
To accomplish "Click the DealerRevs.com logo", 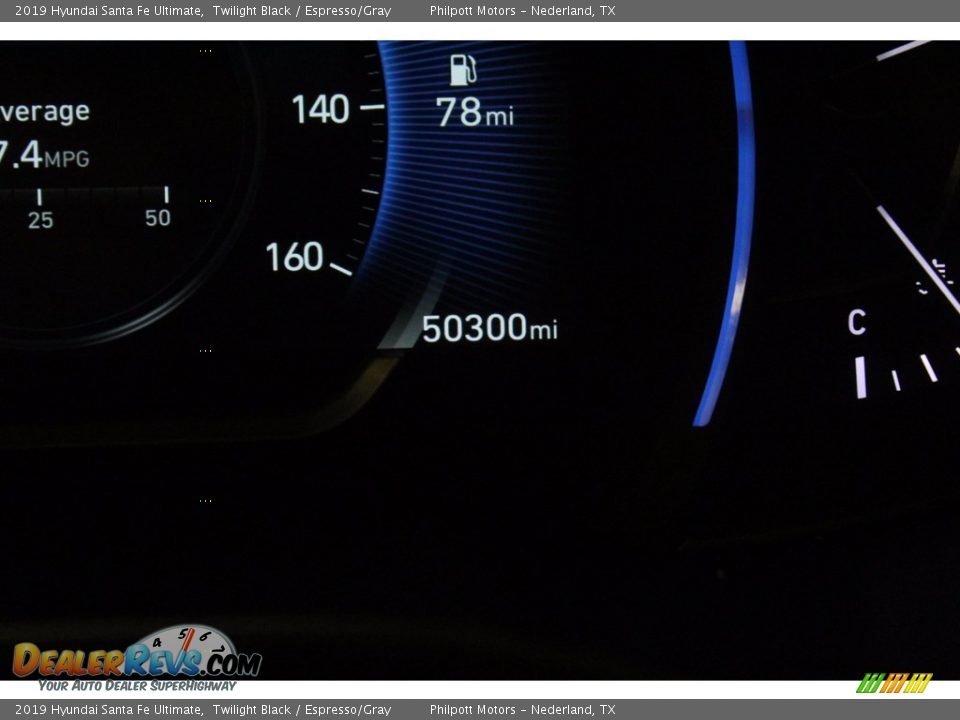I will point(137,653).
